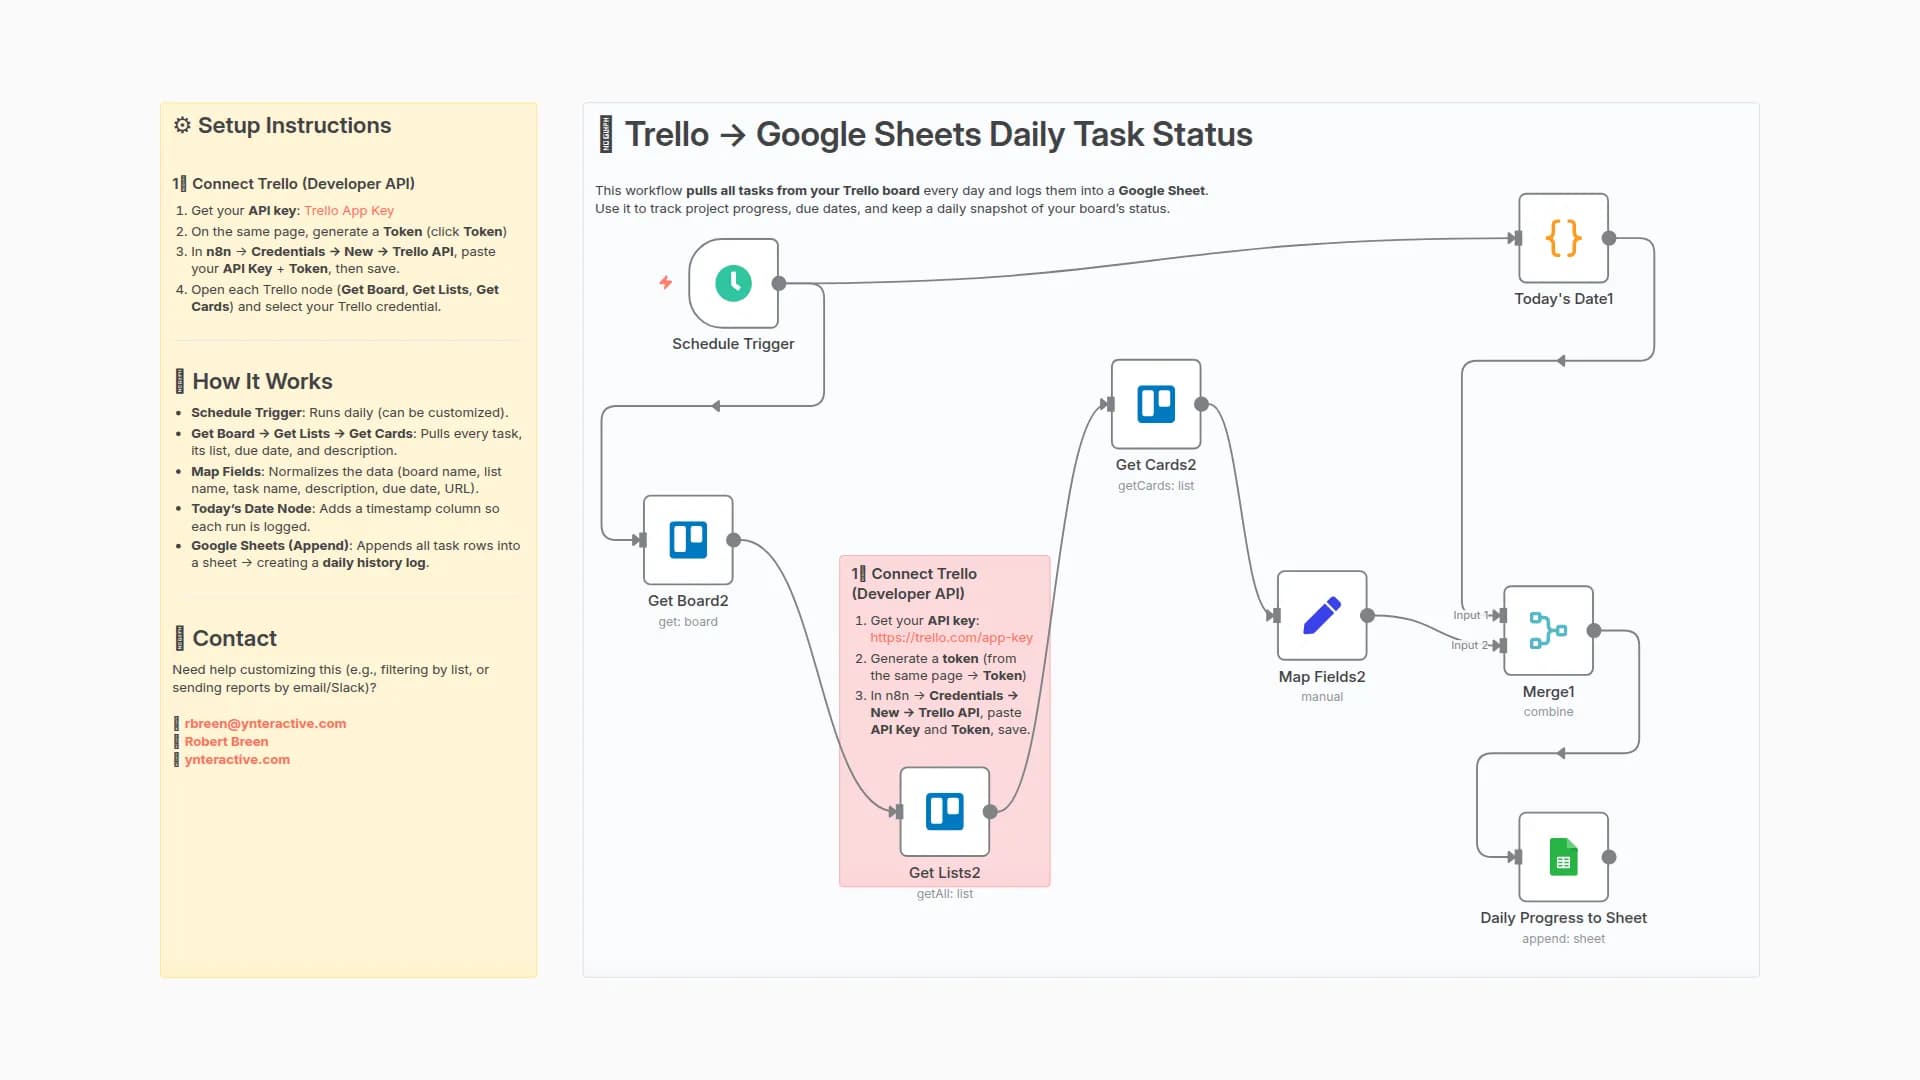The height and width of the screenshot is (1080, 1920).
Task: Open the Get Lists2 Trello node
Action: tap(944, 812)
